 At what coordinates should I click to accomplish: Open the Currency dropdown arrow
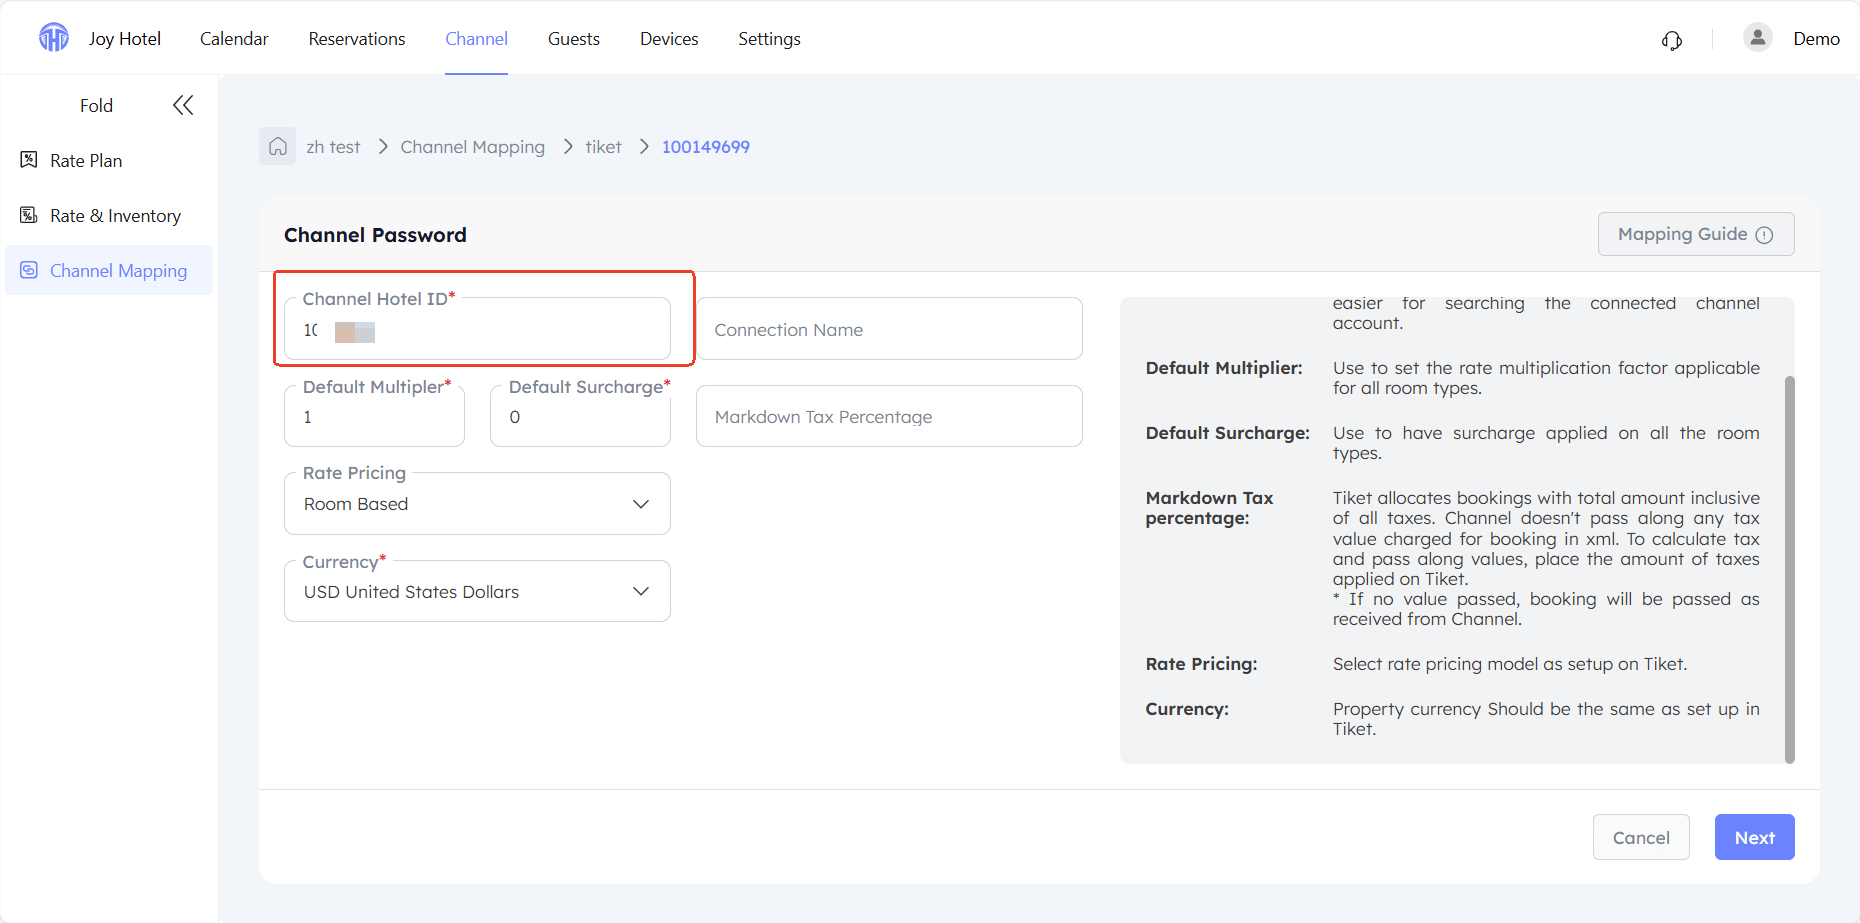(641, 591)
